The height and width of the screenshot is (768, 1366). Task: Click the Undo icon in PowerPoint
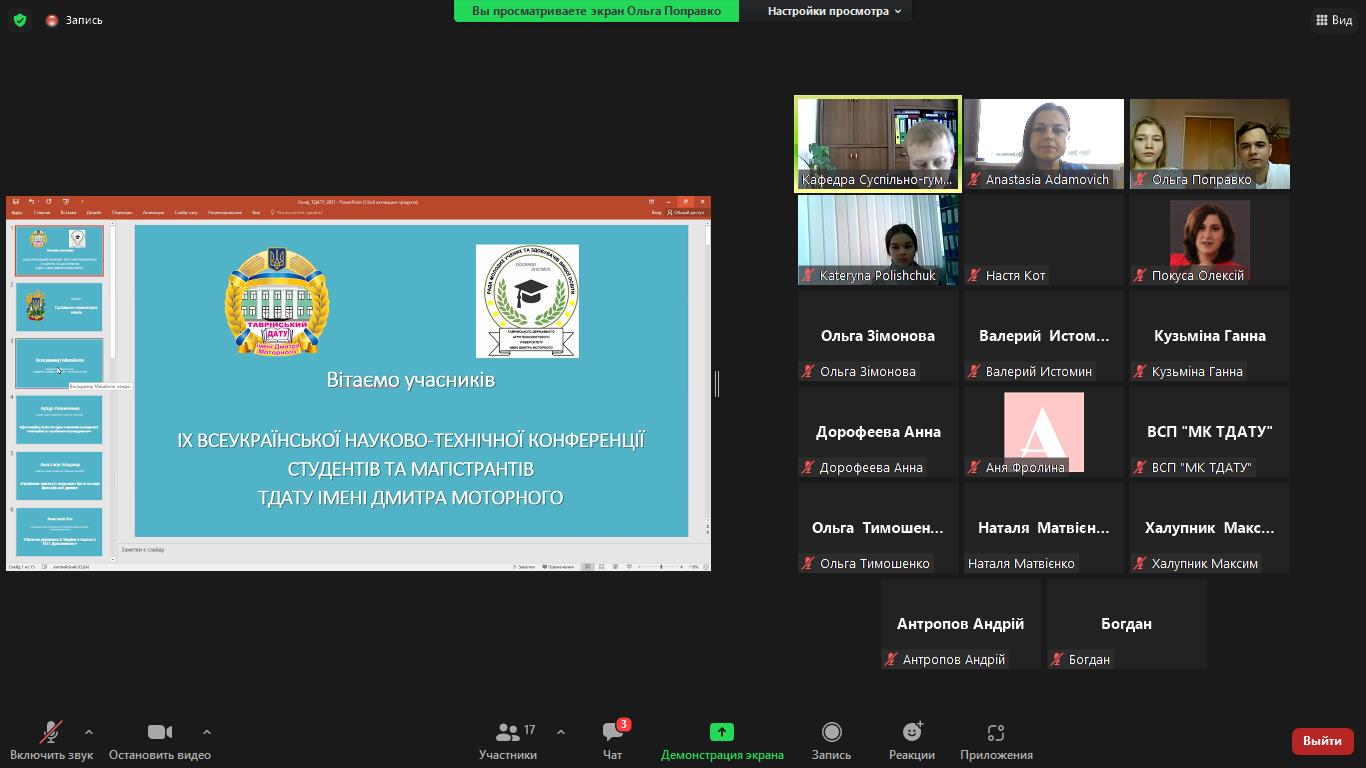31,202
